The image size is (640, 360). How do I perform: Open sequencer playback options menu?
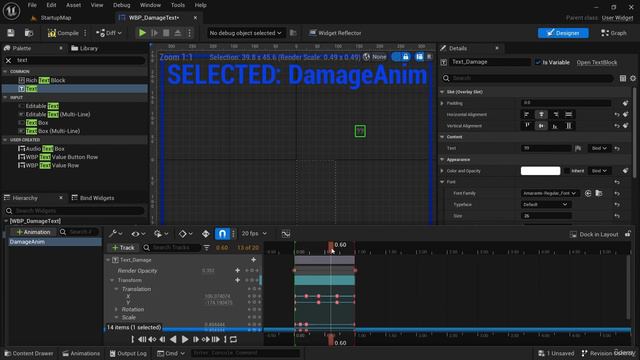pos(160,233)
